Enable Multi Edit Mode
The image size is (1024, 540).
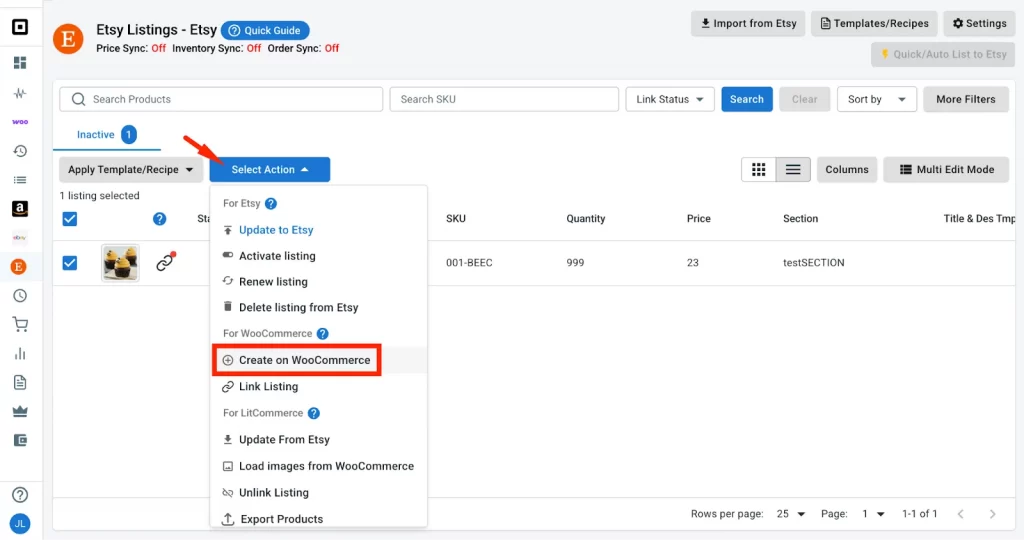pyautogui.click(x=946, y=170)
